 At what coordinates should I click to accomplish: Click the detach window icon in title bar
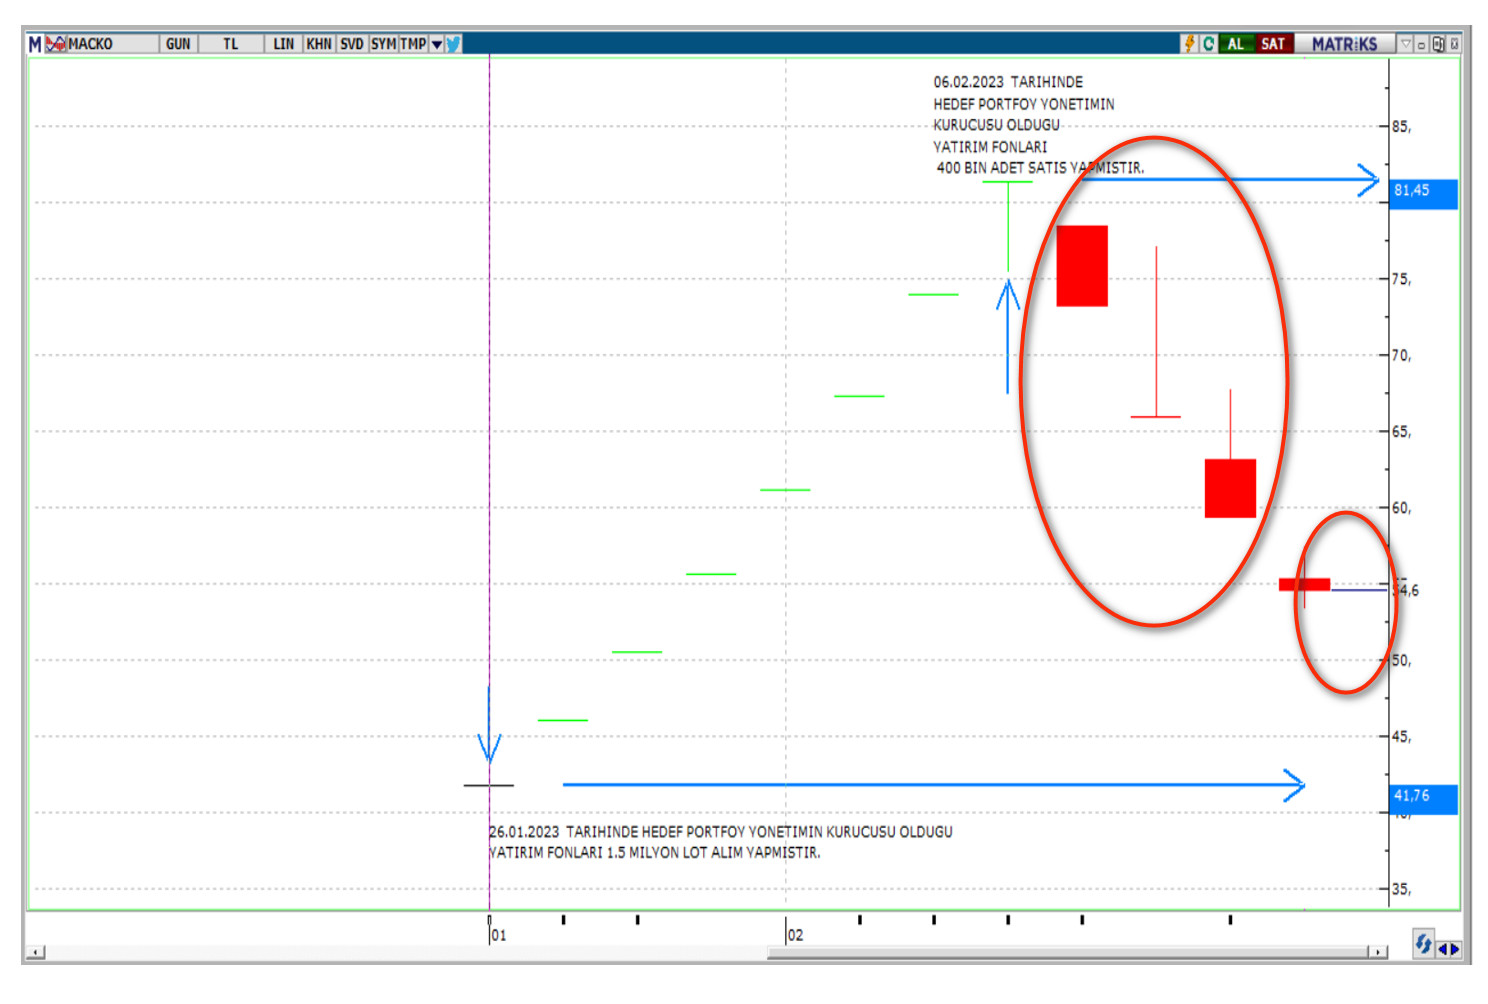(1438, 44)
